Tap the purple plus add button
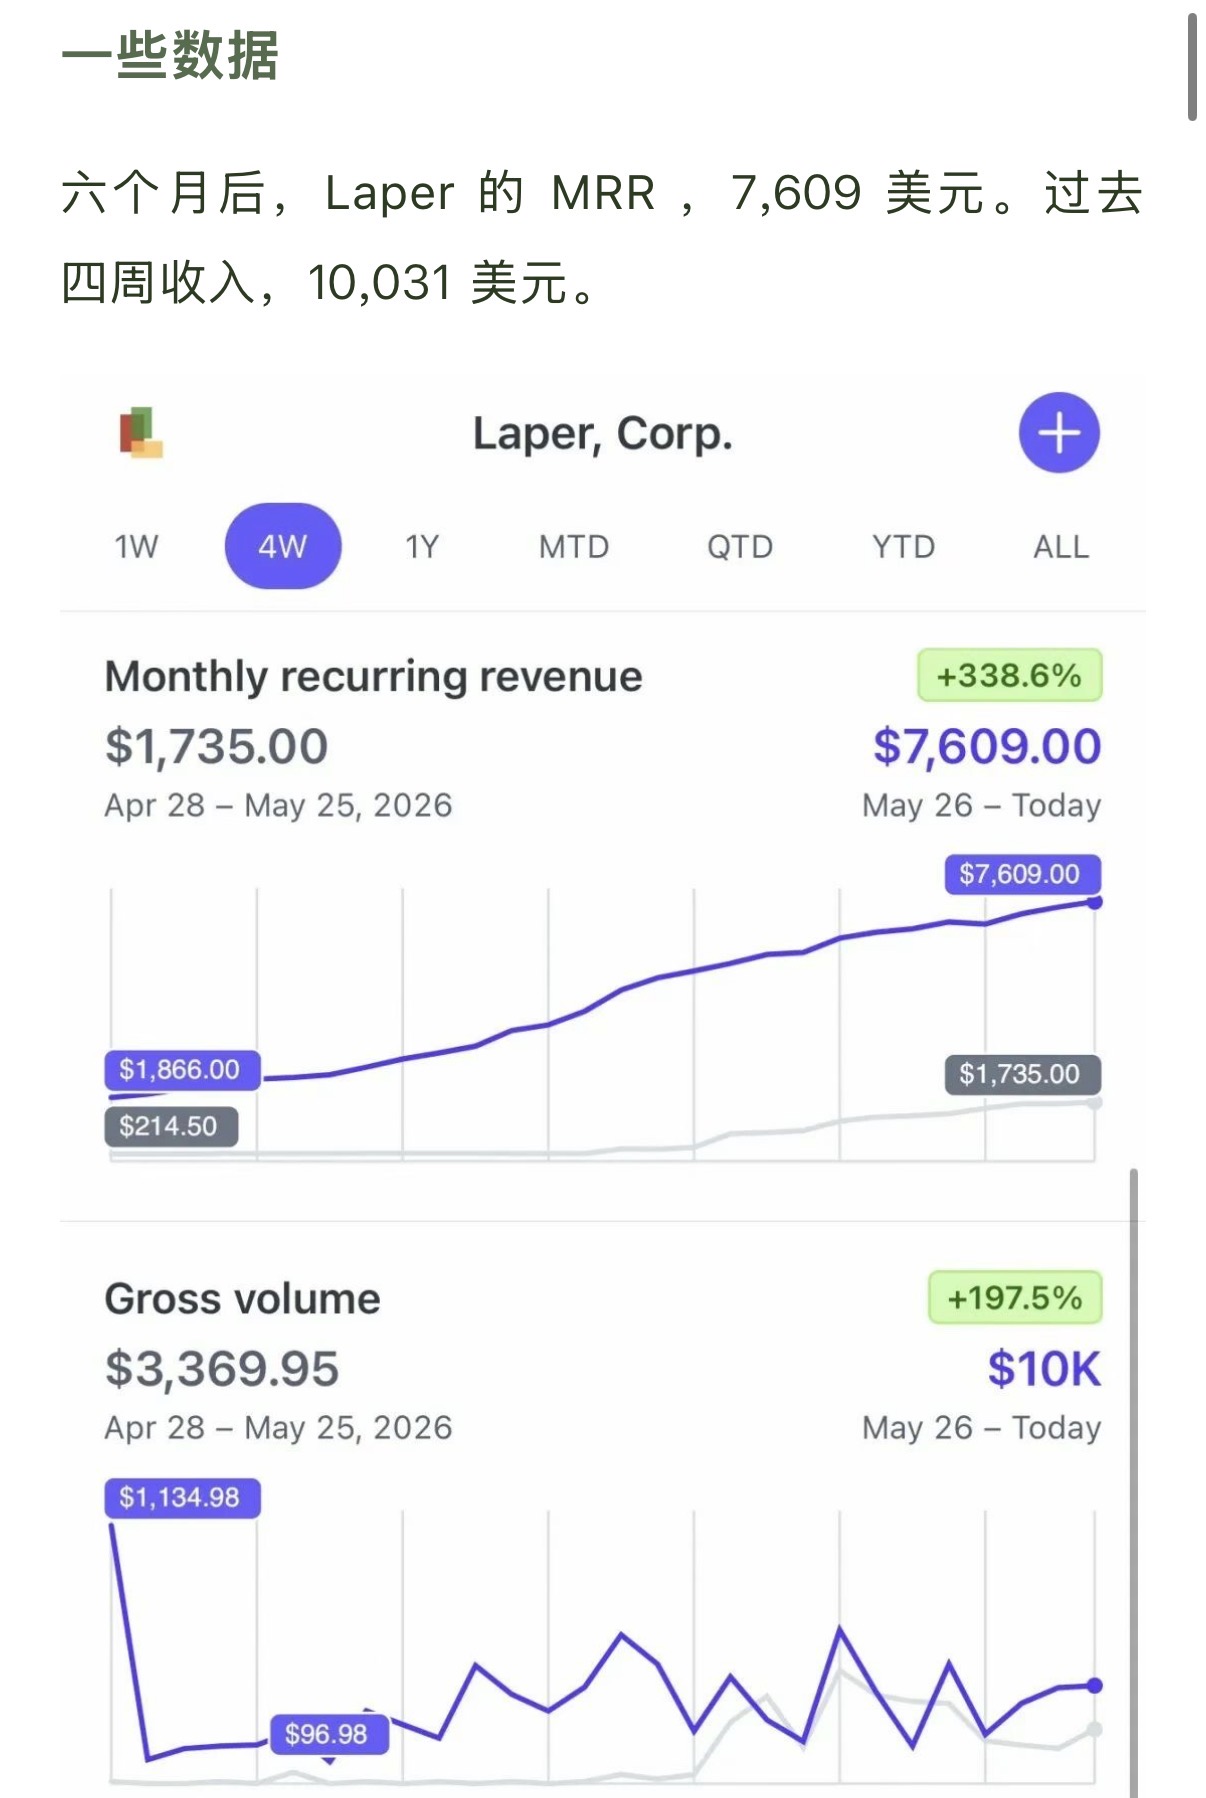 tap(1059, 432)
